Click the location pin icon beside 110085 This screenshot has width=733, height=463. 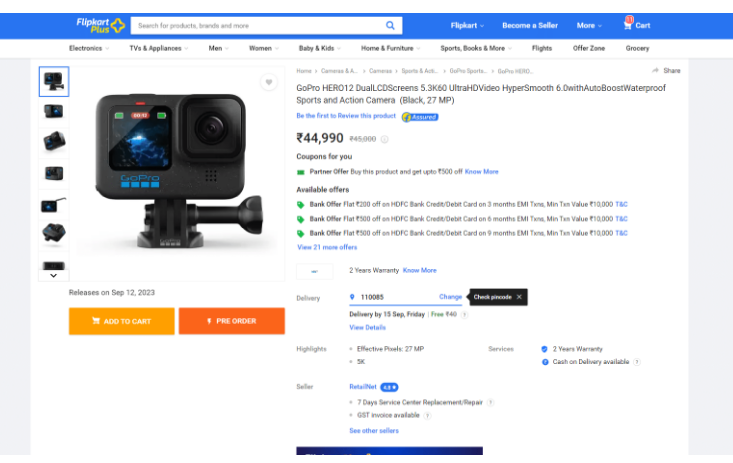pos(352,297)
